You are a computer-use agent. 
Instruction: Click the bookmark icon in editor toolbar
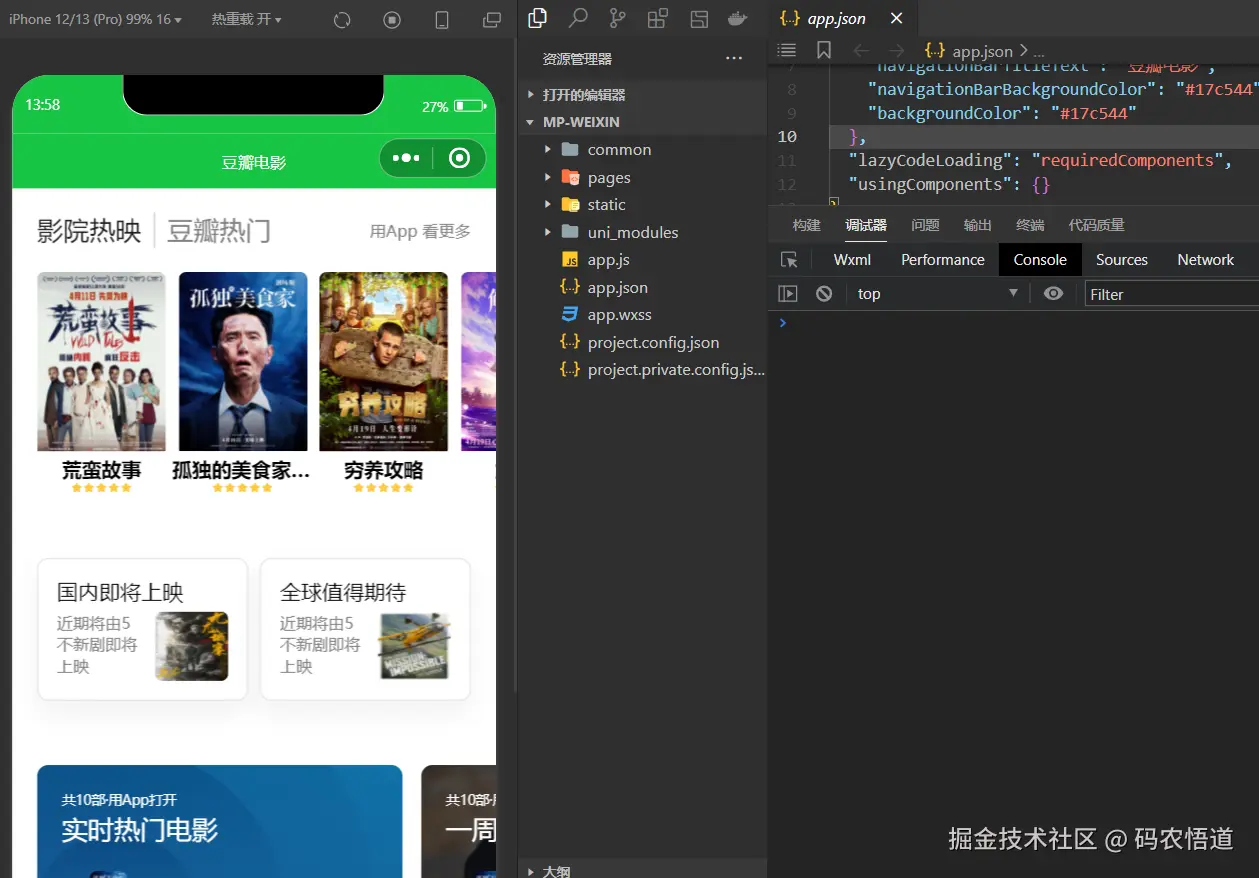pyautogui.click(x=824, y=50)
